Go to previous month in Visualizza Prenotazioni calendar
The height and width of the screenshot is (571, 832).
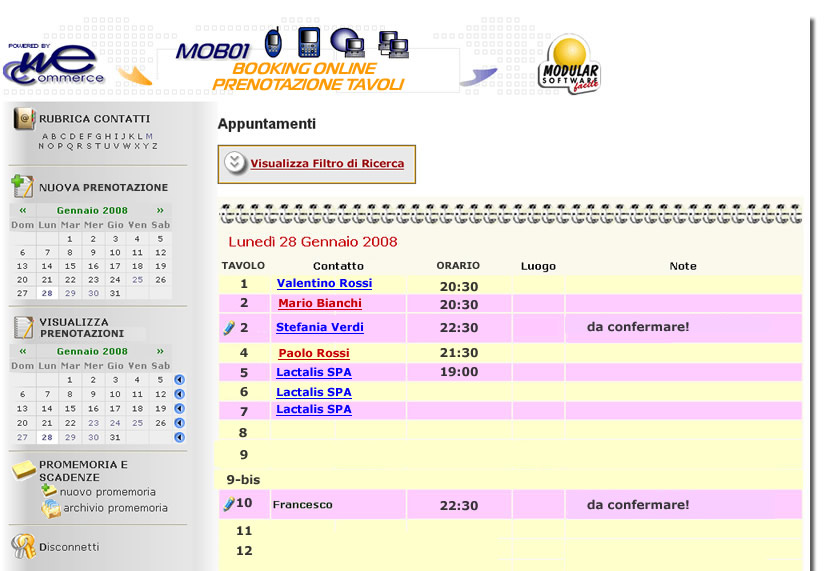(23, 351)
